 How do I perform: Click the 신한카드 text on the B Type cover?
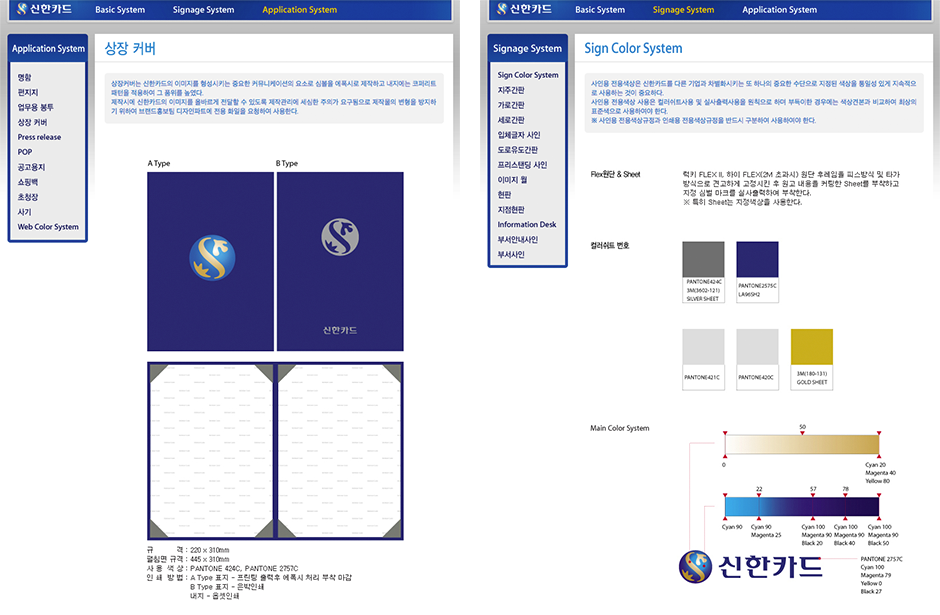[x=340, y=330]
